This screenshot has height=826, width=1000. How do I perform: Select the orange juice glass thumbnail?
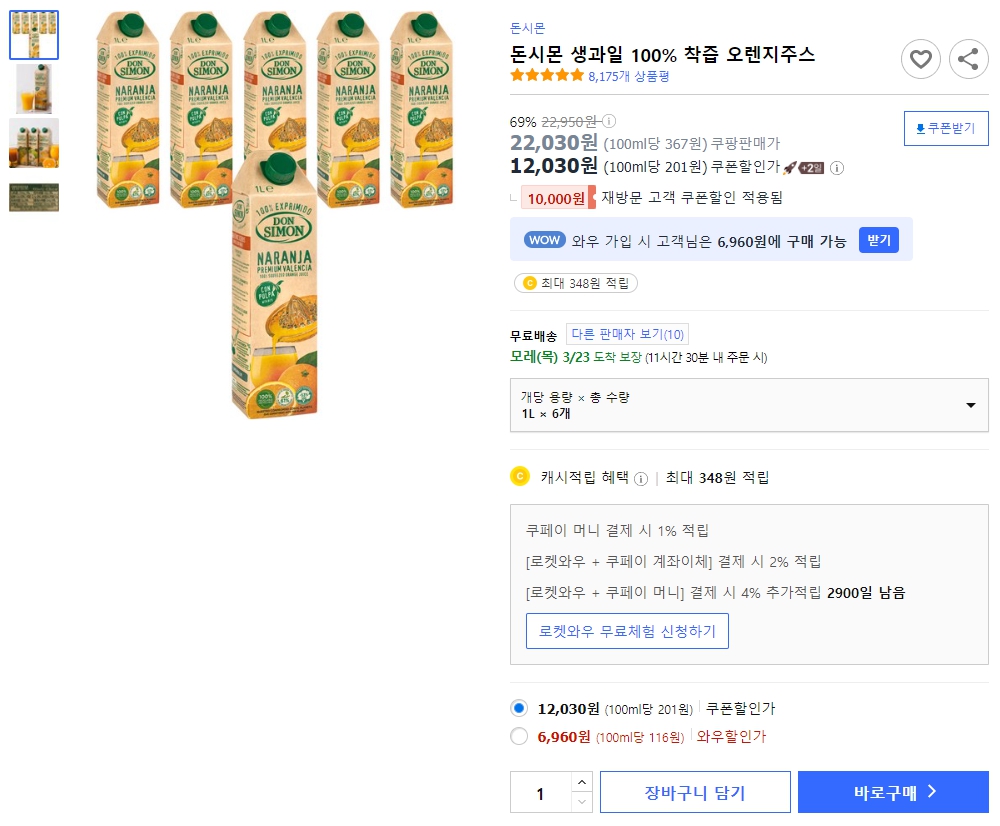[x=33, y=89]
